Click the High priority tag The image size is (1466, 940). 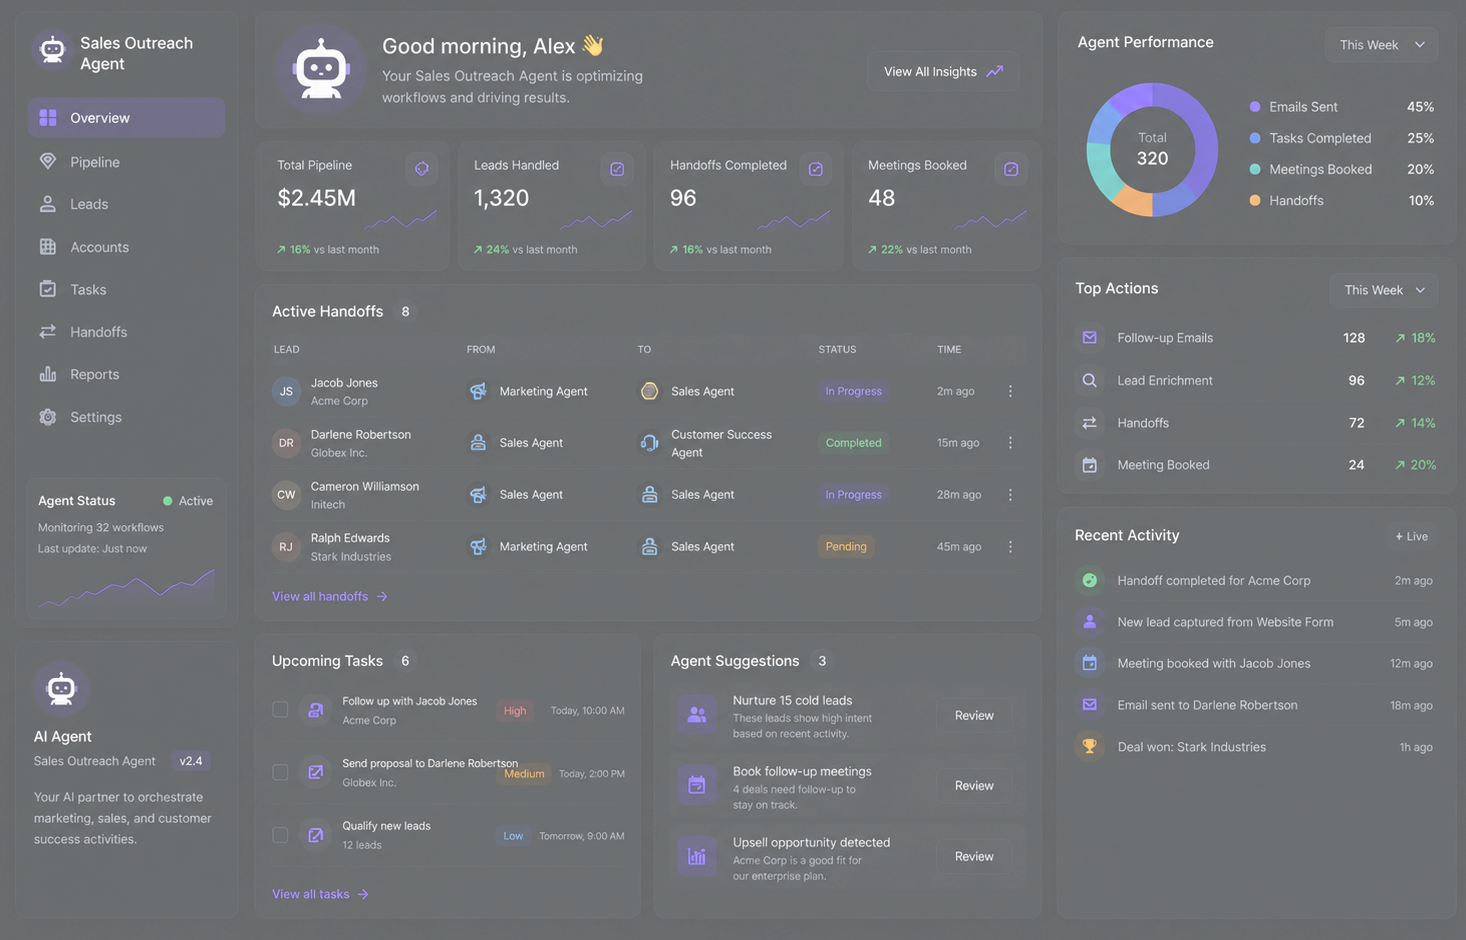tap(515, 711)
